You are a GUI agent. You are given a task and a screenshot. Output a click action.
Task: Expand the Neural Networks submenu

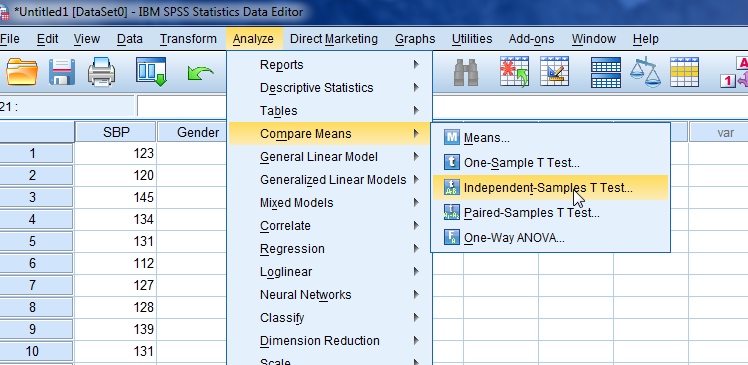tap(330, 295)
